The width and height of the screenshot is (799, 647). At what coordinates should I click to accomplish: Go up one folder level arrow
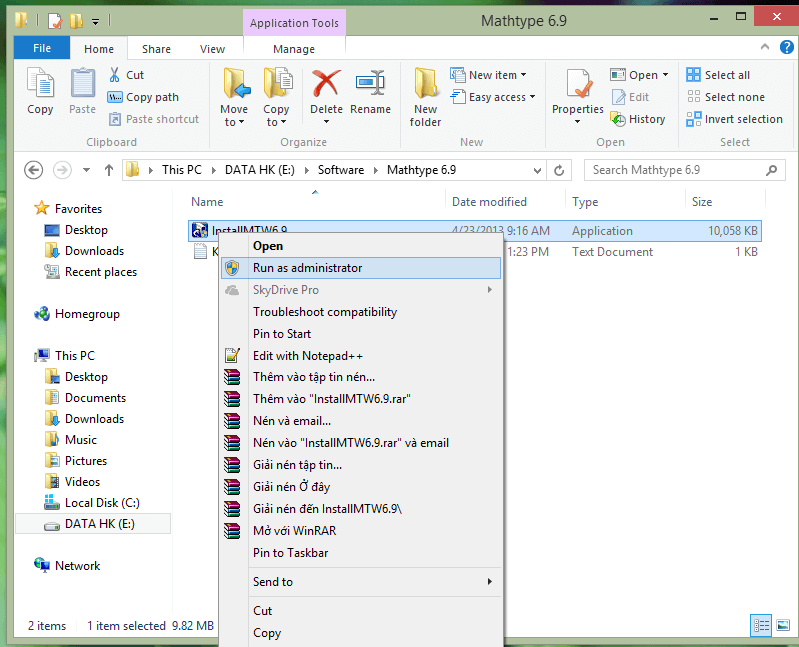[109, 170]
